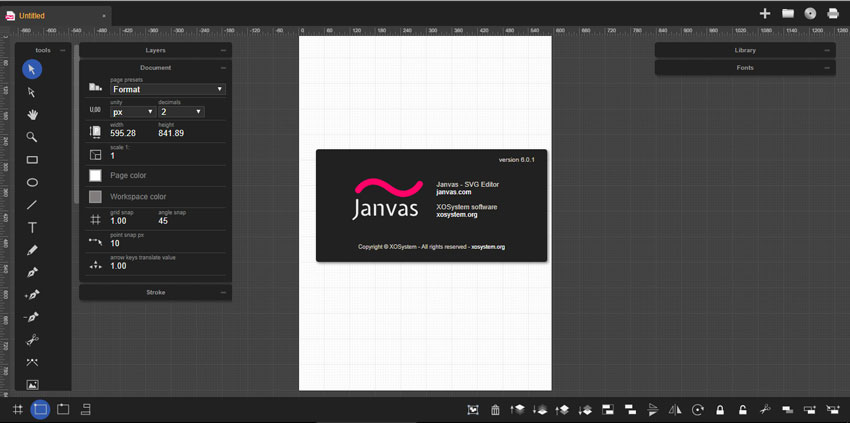Viewport: 850px width, 423px height.
Task: Click the Print icon in top bar
Action: click(x=832, y=13)
